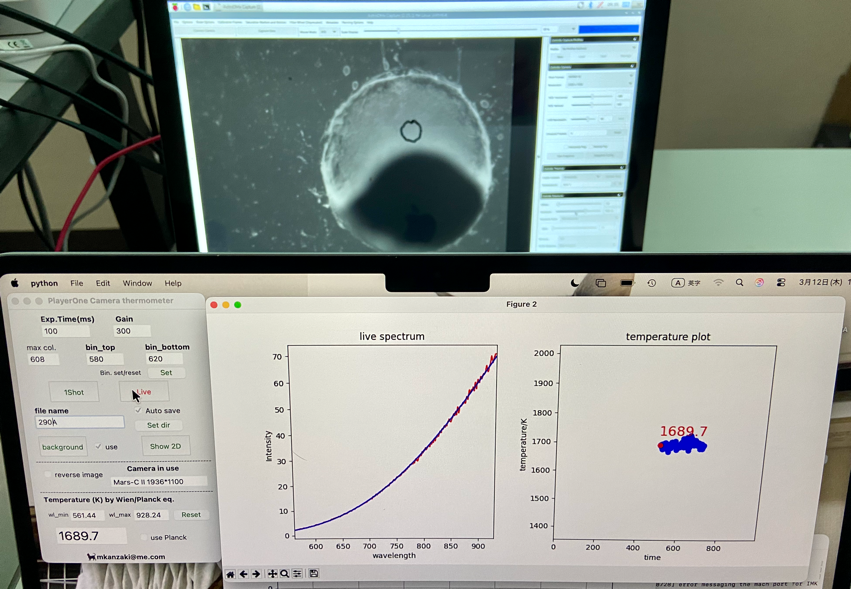Click the file name input field
The height and width of the screenshot is (589, 851).
click(80, 423)
